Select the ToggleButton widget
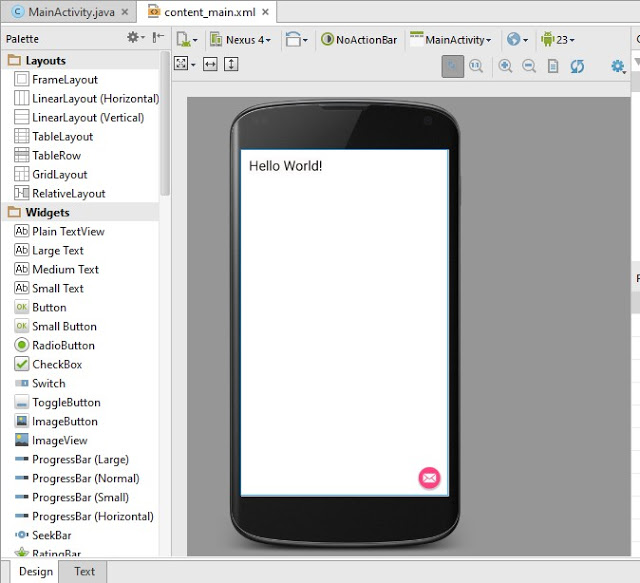The image size is (640, 583). pos(57,402)
